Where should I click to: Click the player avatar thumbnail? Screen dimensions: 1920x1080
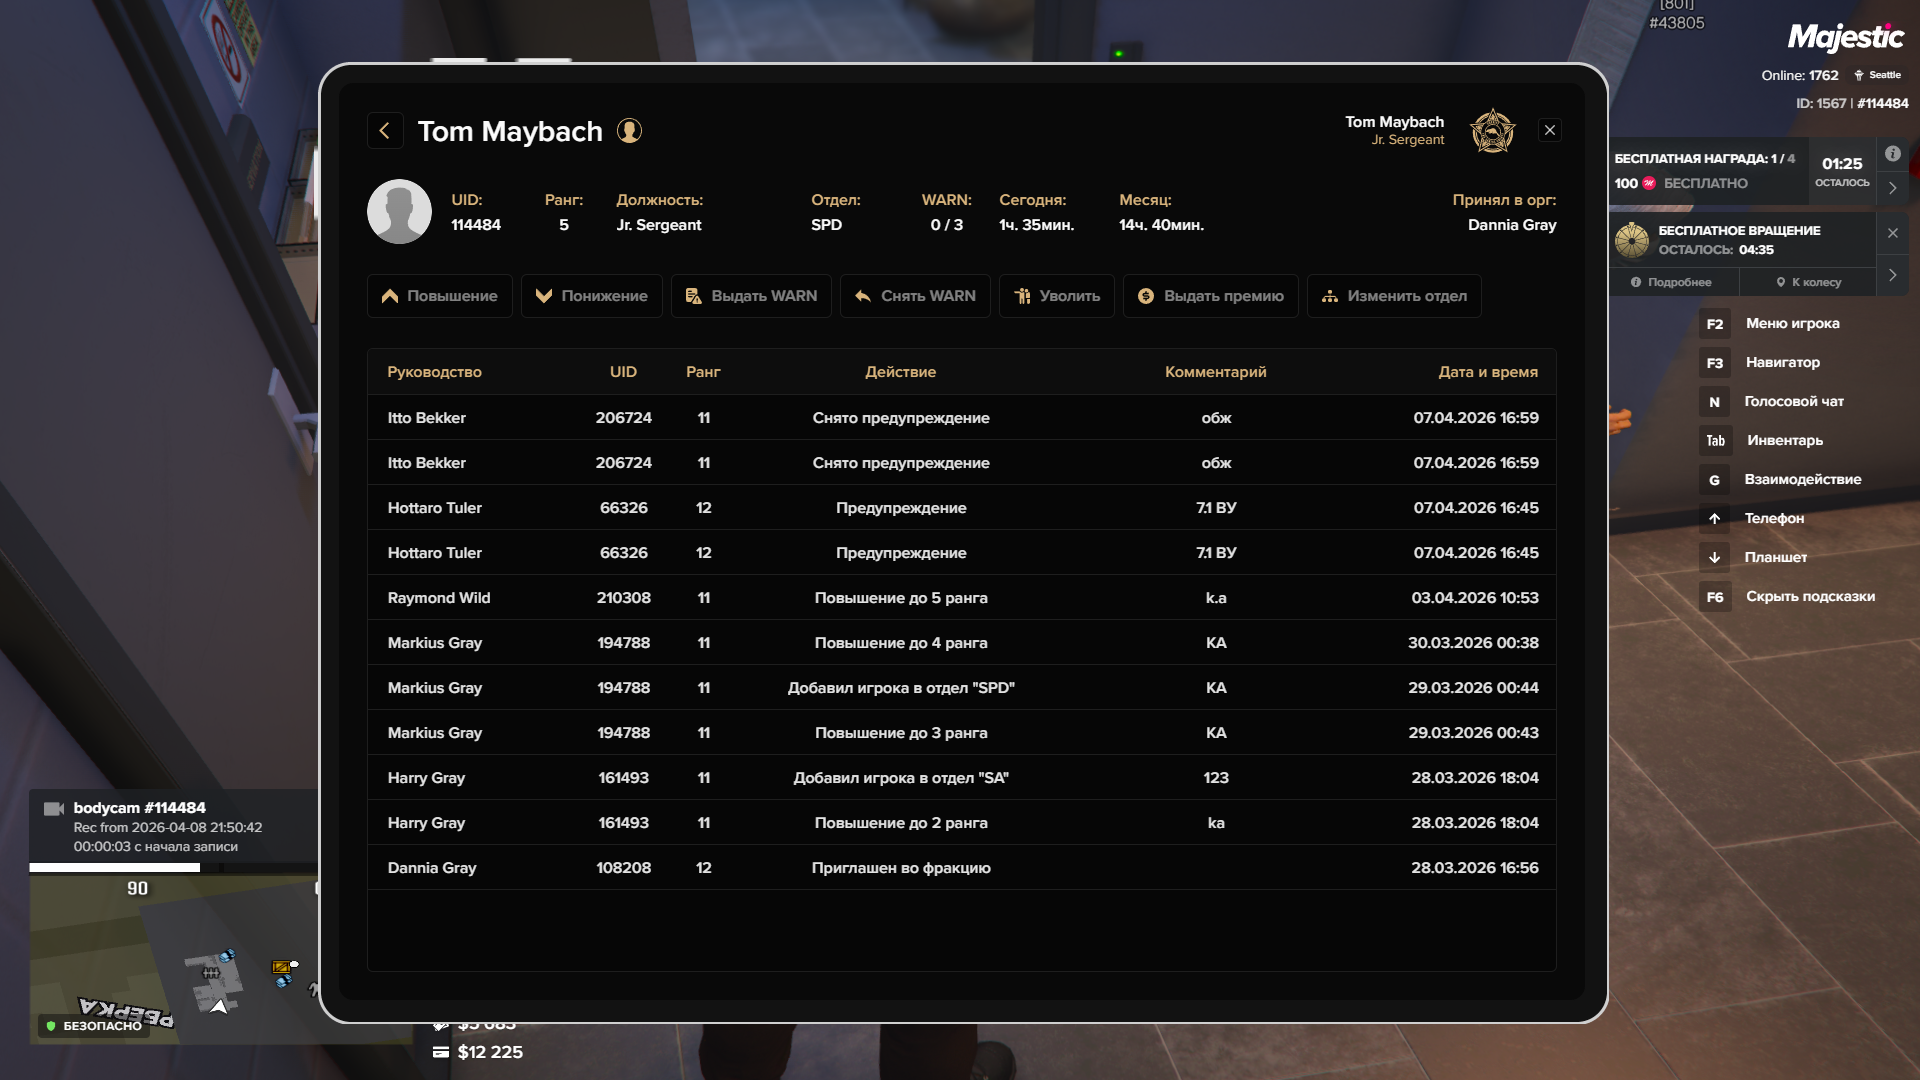[399, 212]
